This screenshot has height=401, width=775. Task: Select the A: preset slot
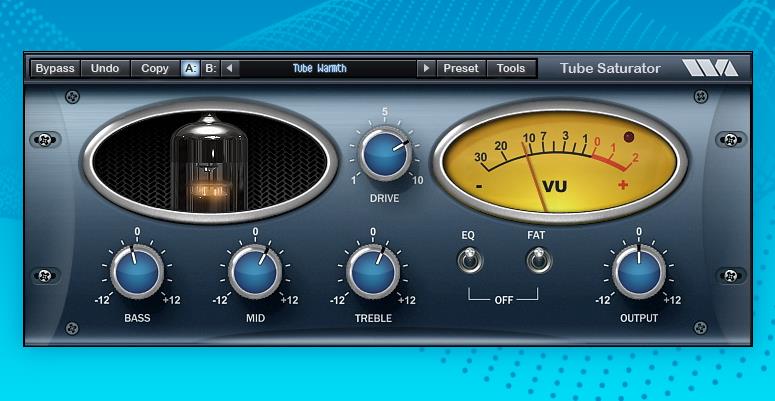[190, 68]
